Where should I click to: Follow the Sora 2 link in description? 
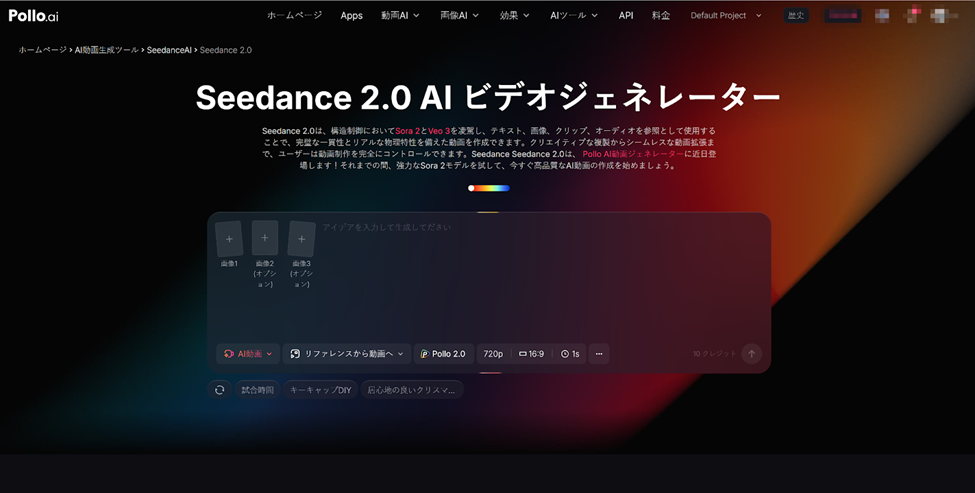(408, 131)
